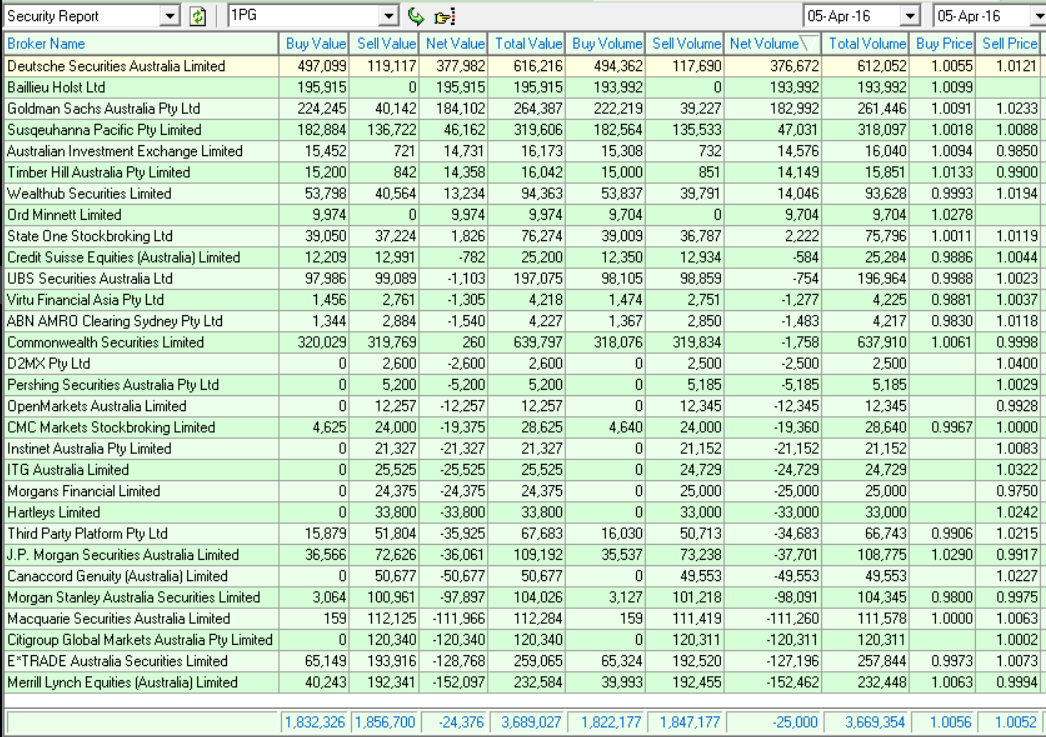Select Pershing Securities Australia Pty Ltd

coord(113,386)
